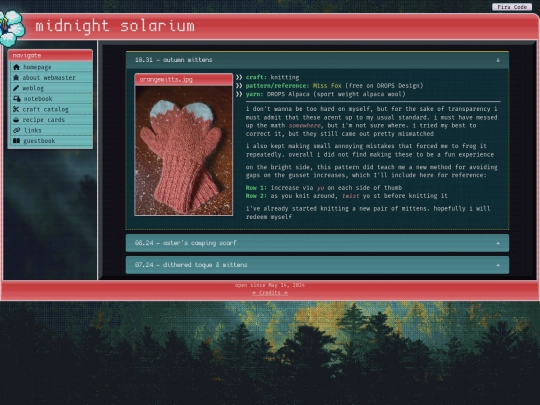Open the Credits link in footer

click(x=270, y=293)
